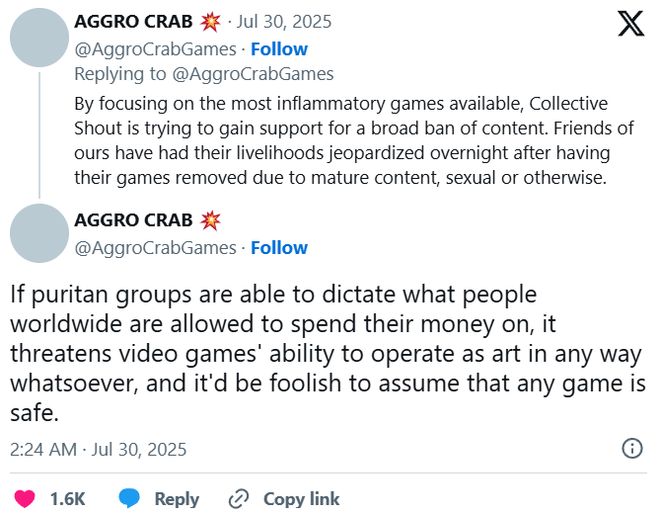Click the Reply text label
The image size is (660, 514).
coord(176,498)
